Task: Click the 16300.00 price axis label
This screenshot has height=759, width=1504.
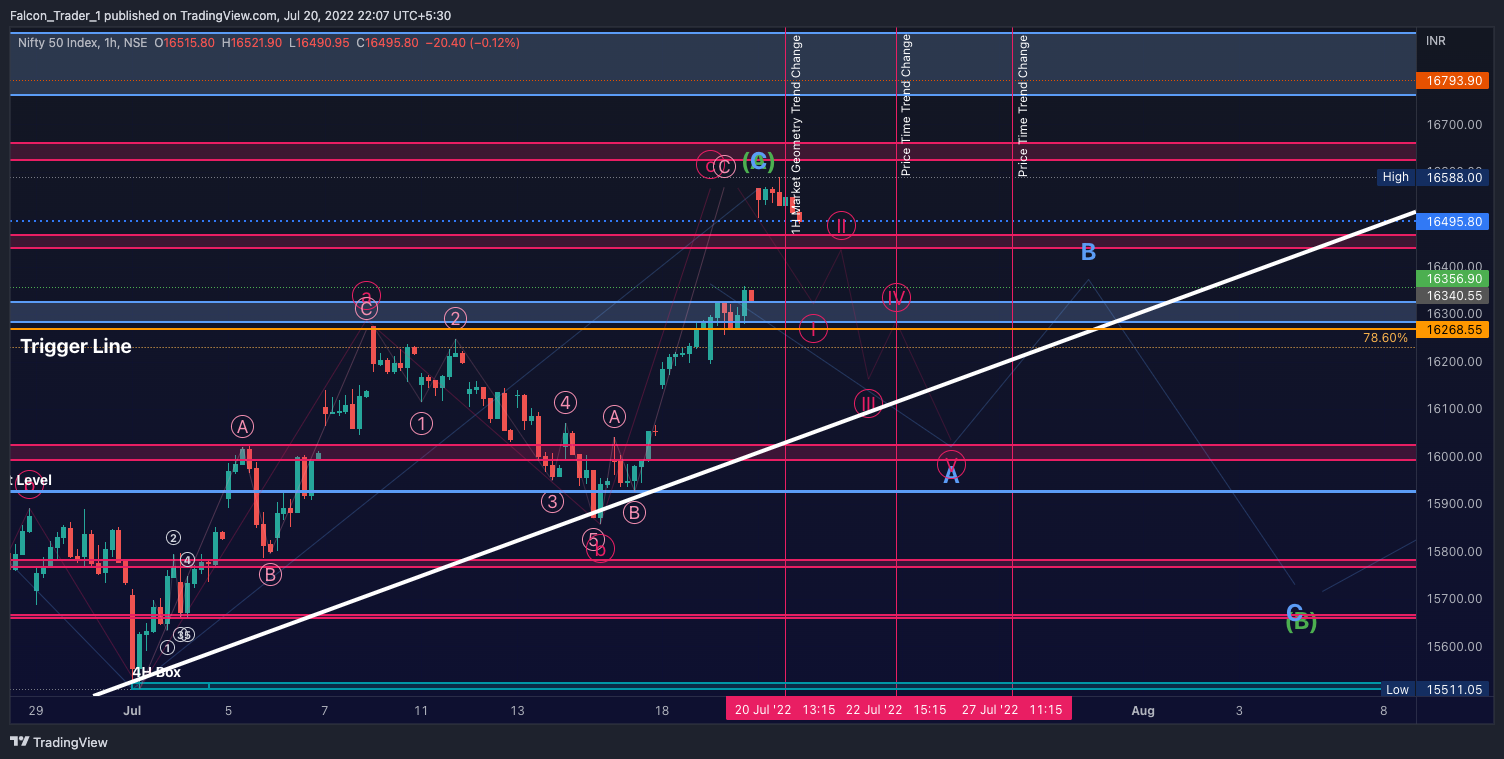Action: click(x=1453, y=313)
